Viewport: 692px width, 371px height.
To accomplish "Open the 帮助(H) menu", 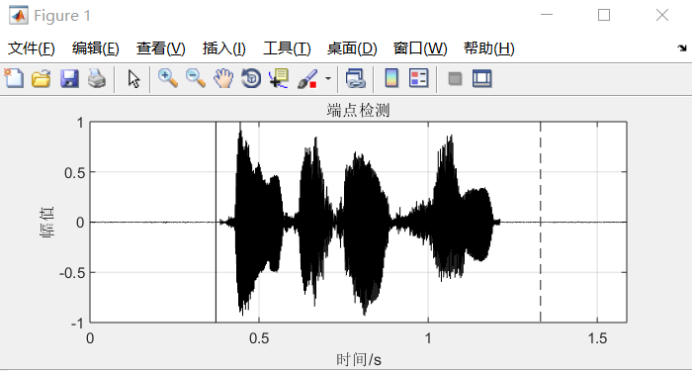I will point(489,48).
